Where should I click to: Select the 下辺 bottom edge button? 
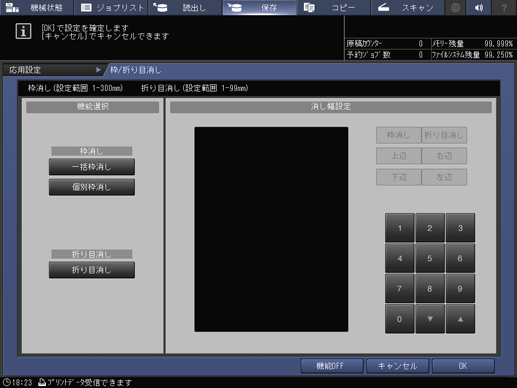[399, 177]
